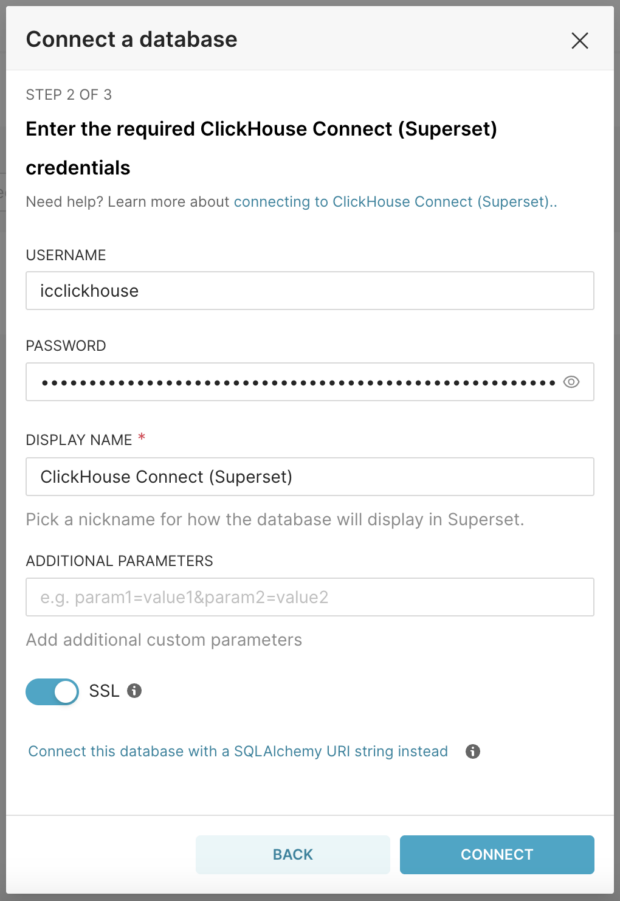Click the USERNAME field containing icclickhouse

point(310,290)
